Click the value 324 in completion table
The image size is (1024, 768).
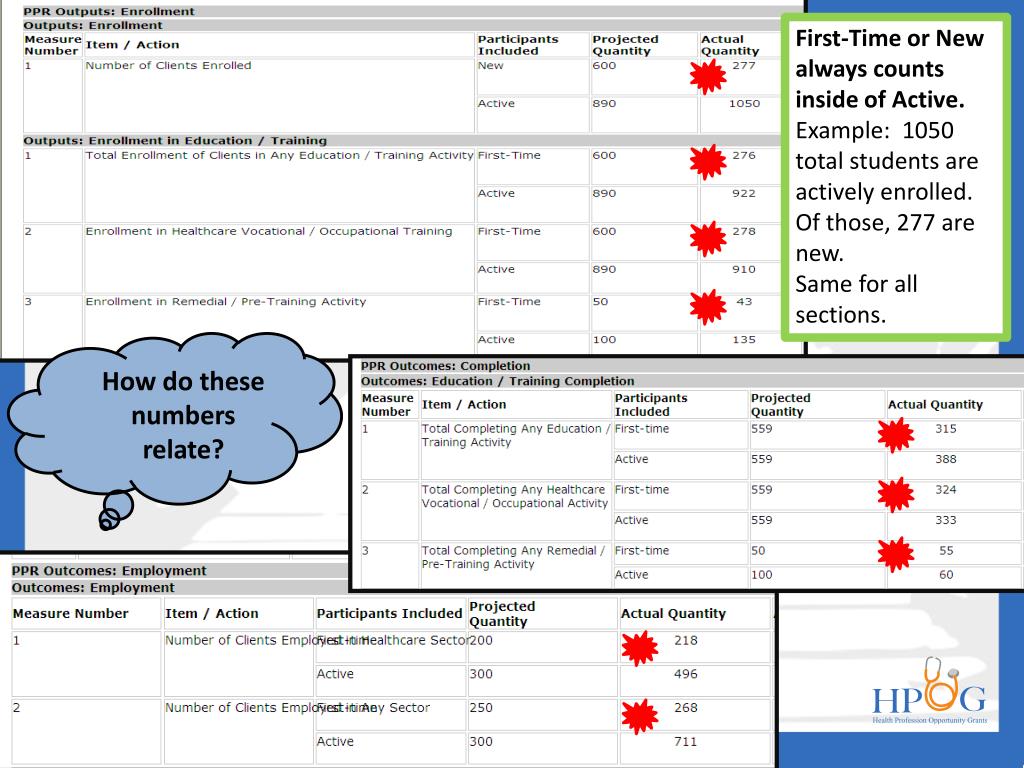click(946, 490)
